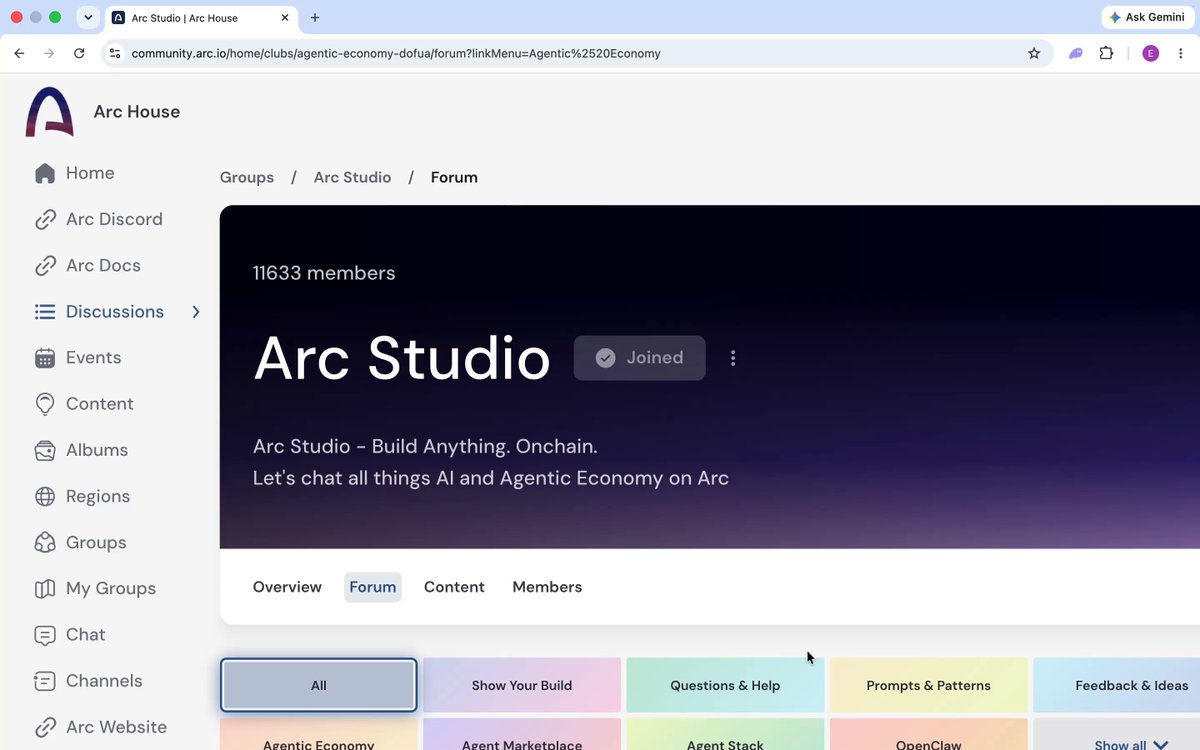Expand Show all forum categories
This screenshot has height=750, width=1200.
coord(1131,745)
